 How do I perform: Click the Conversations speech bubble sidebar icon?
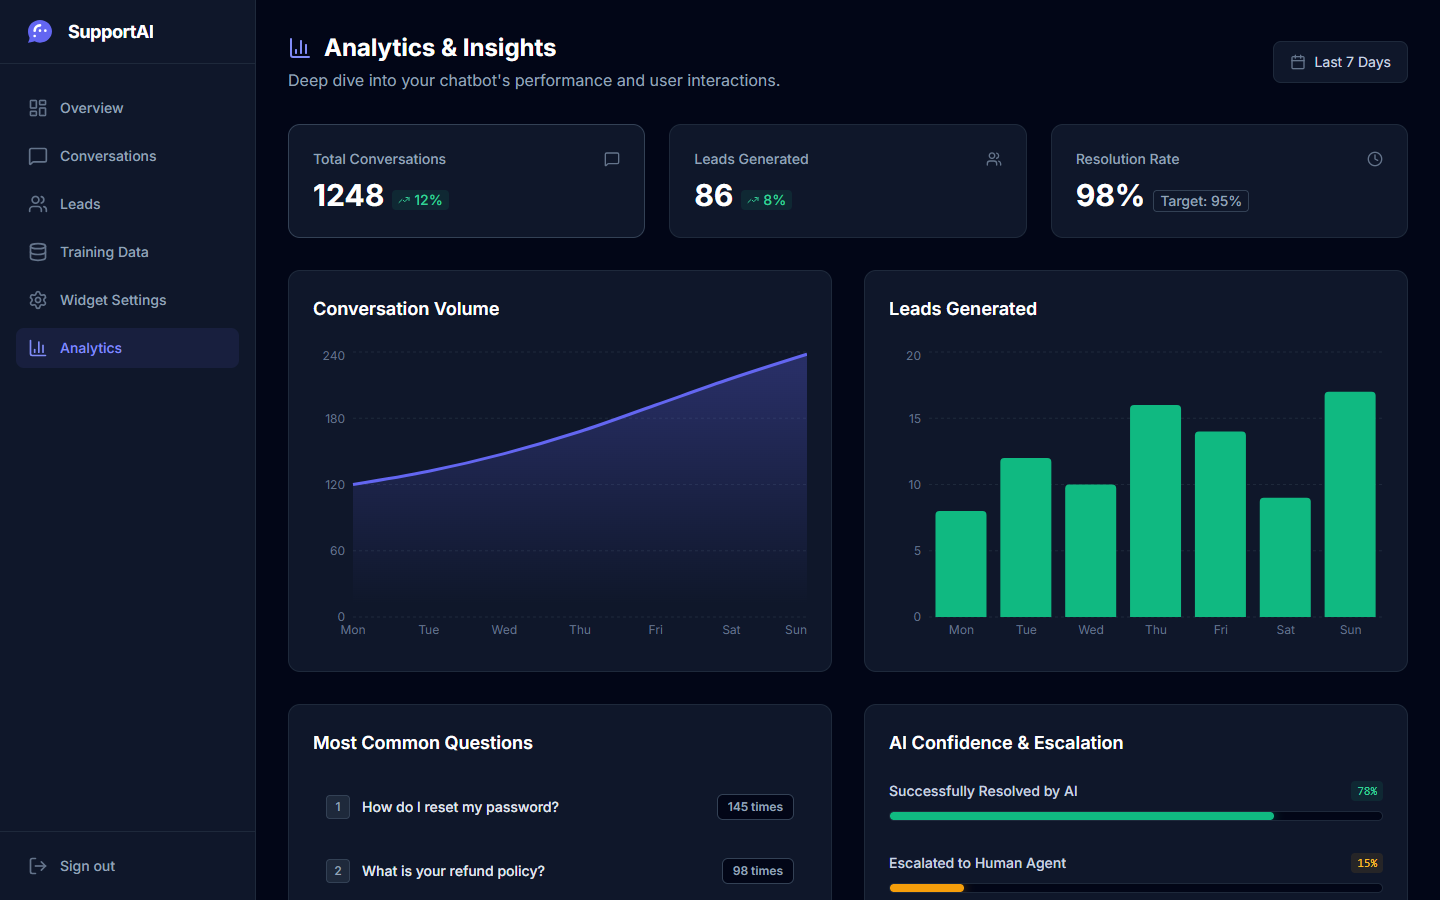pyautogui.click(x=38, y=156)
